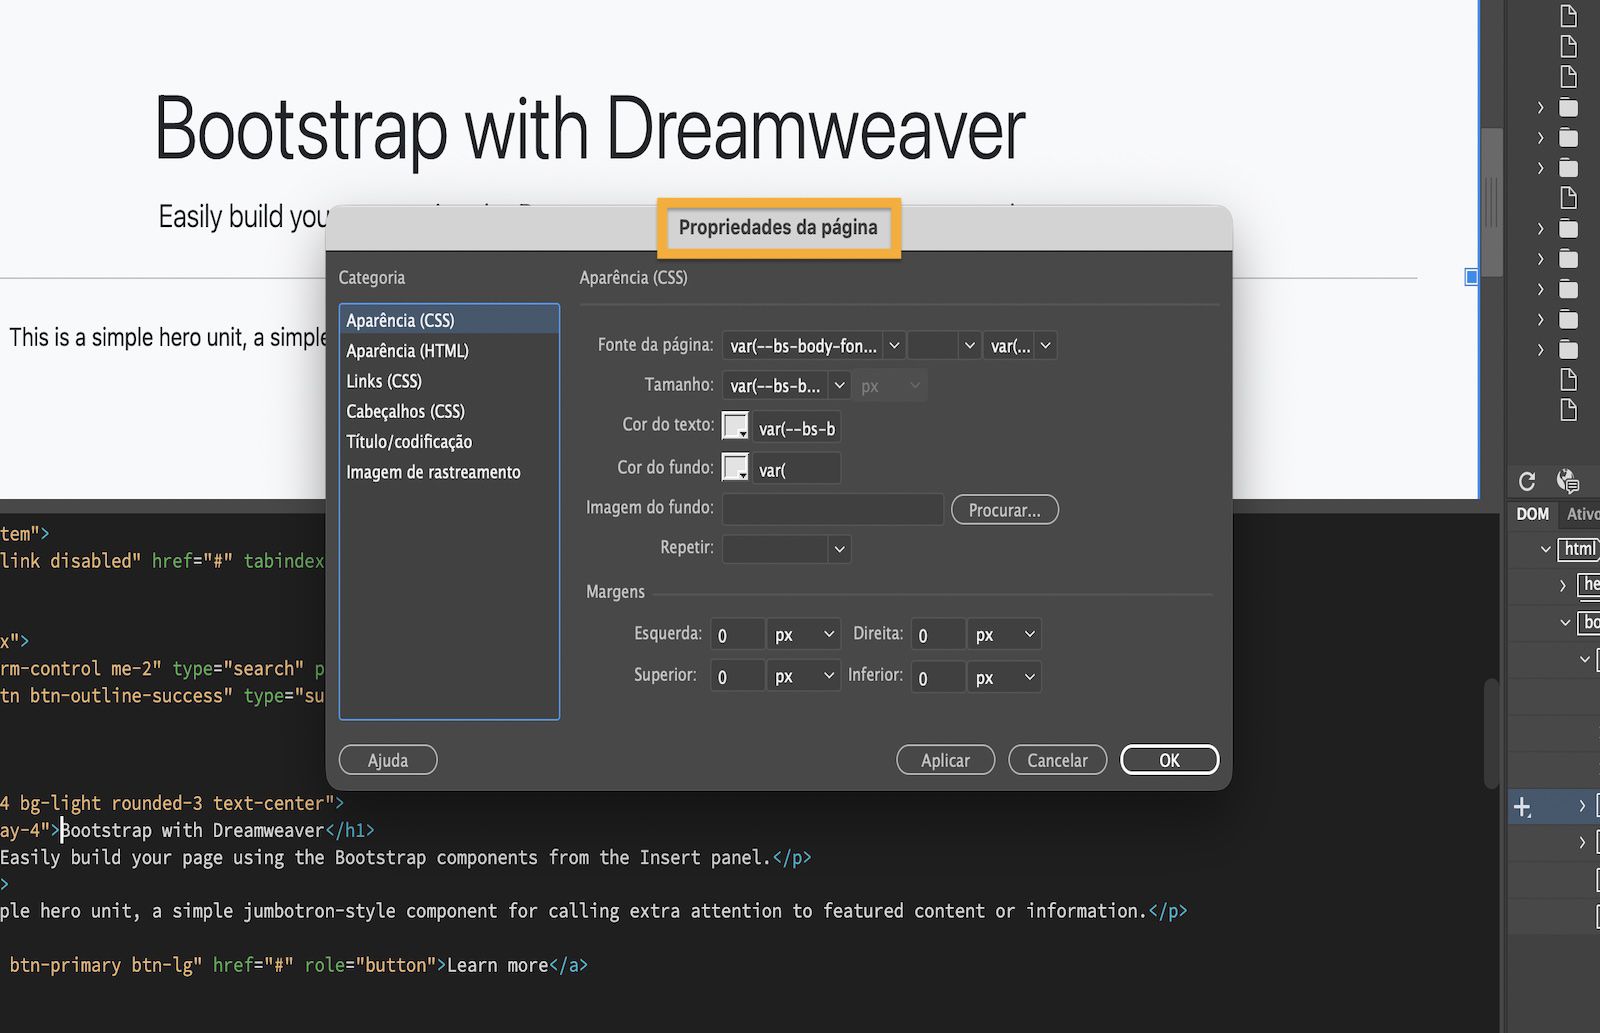Click the Superior margin value field
The height and width of the screenshot is (1033, 1600).
click(737, 677)
